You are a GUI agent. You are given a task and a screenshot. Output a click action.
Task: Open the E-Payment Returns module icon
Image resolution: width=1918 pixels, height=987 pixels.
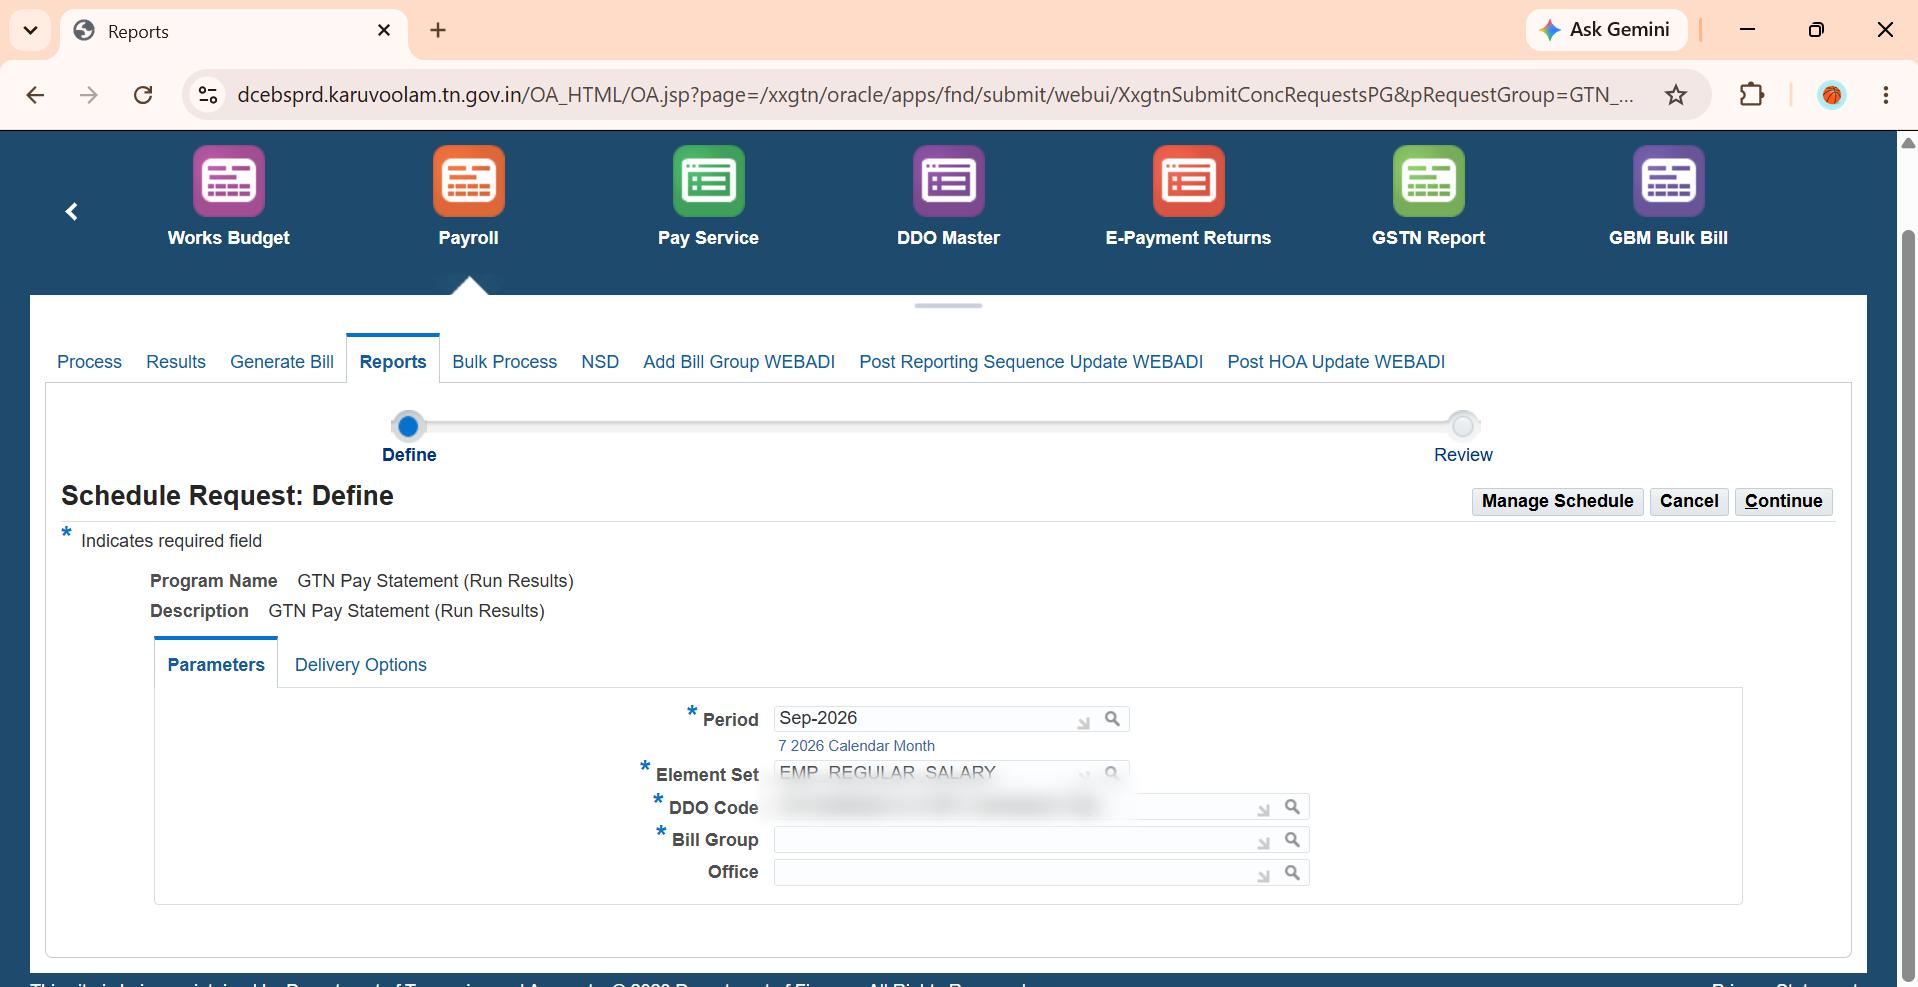click(x=1189, y=181)
